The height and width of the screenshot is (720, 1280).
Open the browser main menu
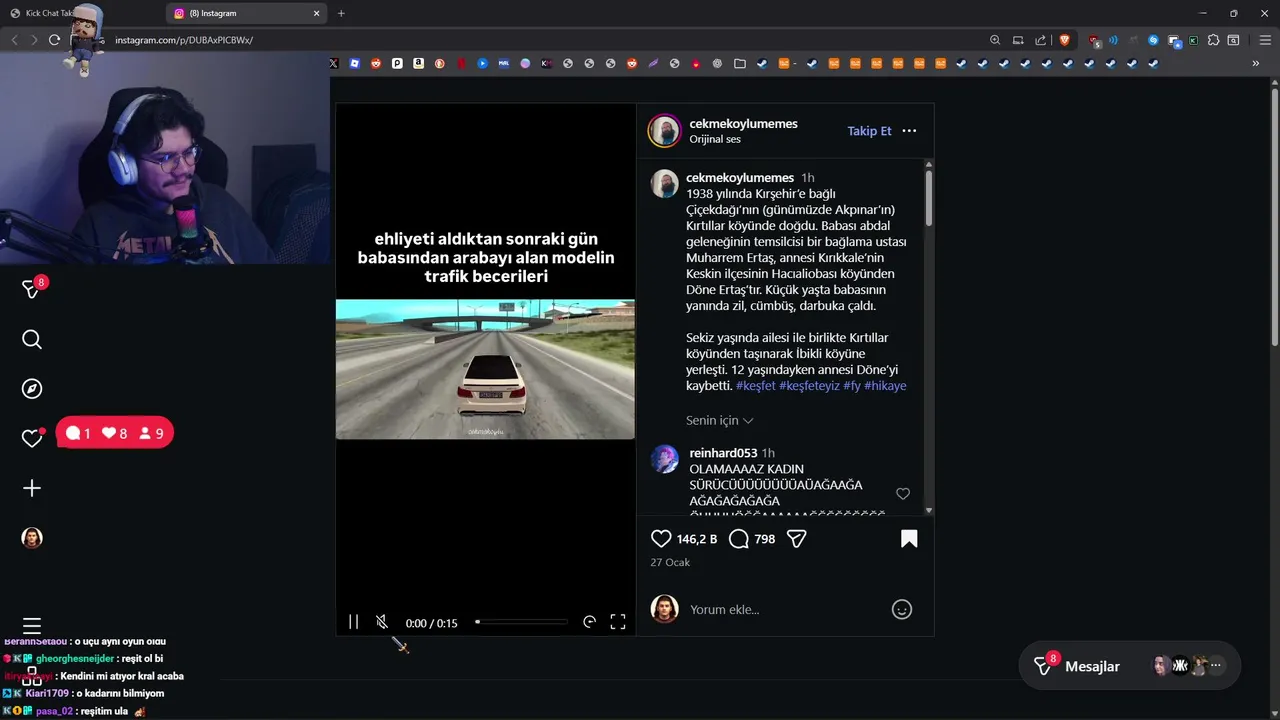[1265, 40]
